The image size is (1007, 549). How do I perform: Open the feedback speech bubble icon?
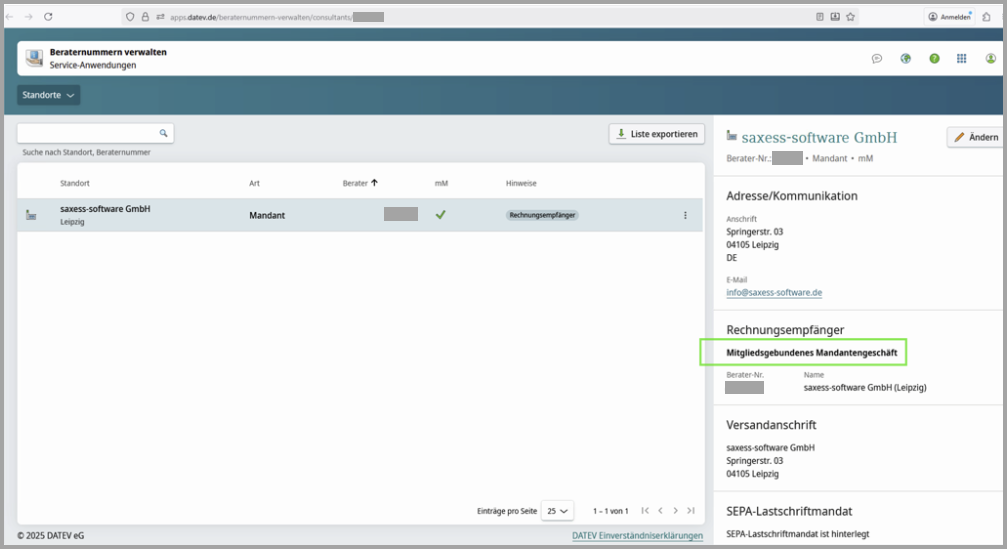[x=877, y=58]
